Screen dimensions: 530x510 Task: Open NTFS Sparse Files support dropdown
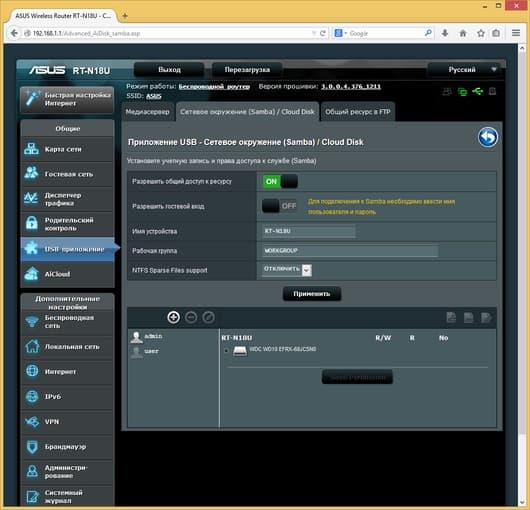tap(287, 270)
